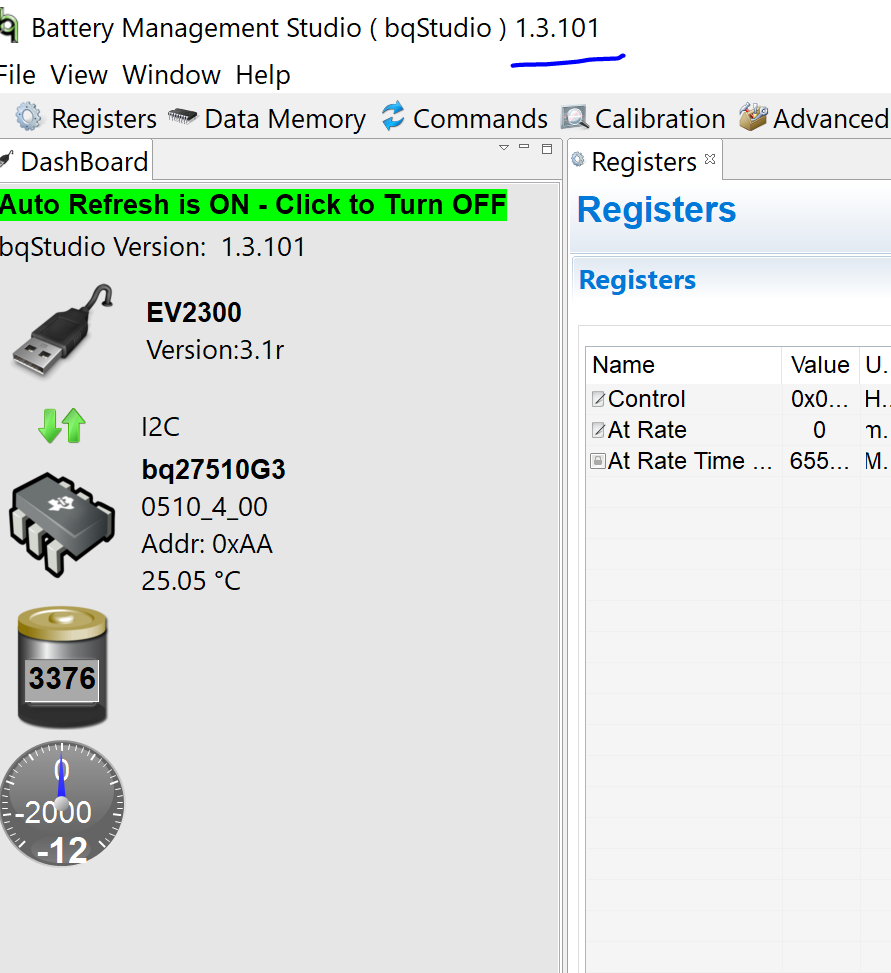Click the Advanced toolbox icon
891x973 pixels.
point(753,117)
